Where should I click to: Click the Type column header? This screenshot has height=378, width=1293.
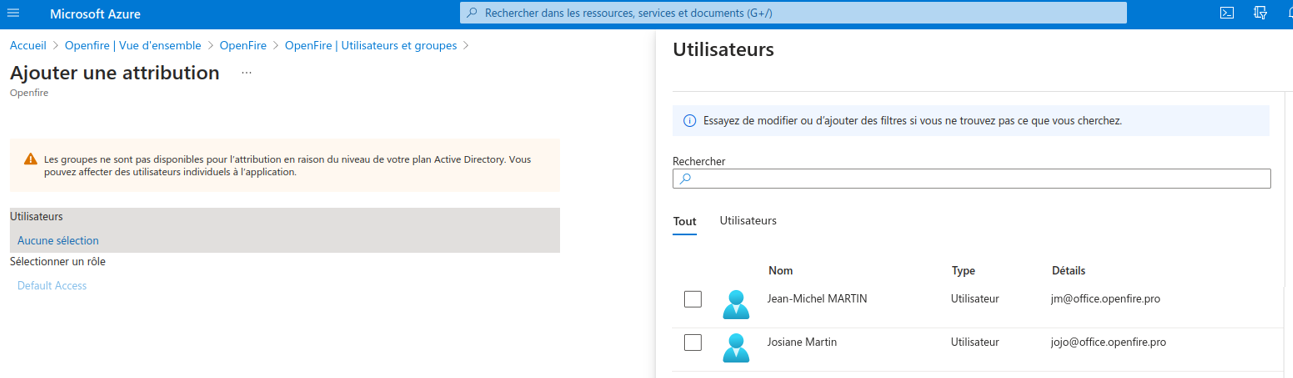[963, 271]
